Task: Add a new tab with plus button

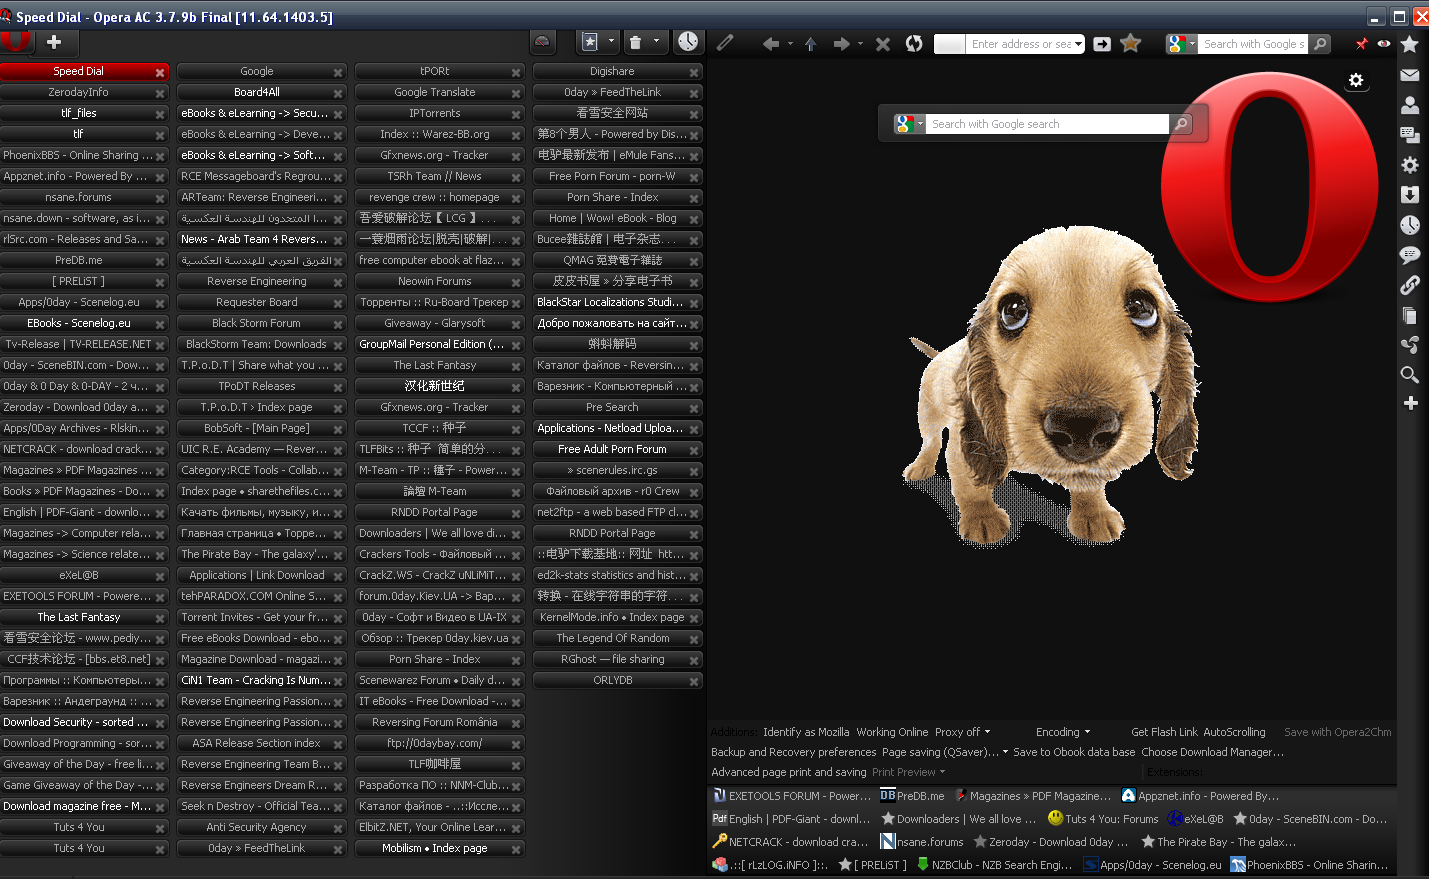Action: coord(54,42)
